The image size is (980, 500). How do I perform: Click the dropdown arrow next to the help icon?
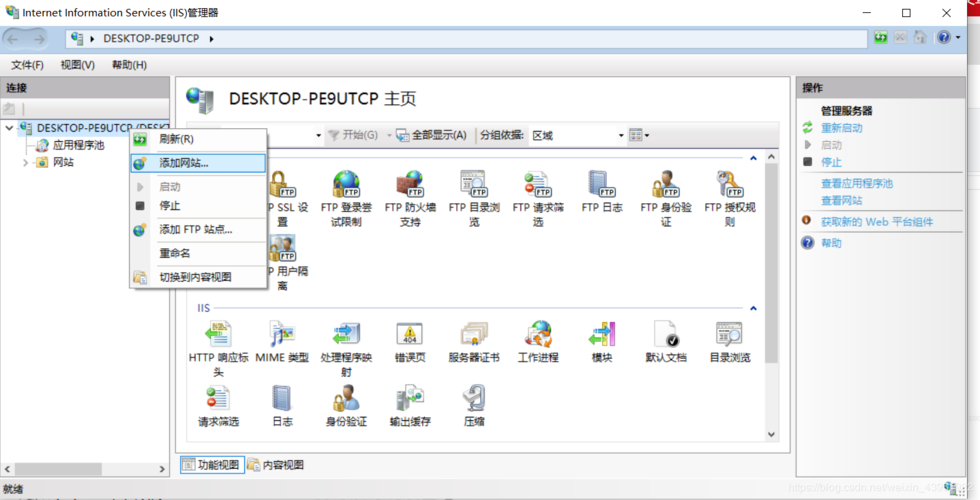(958, 38)
